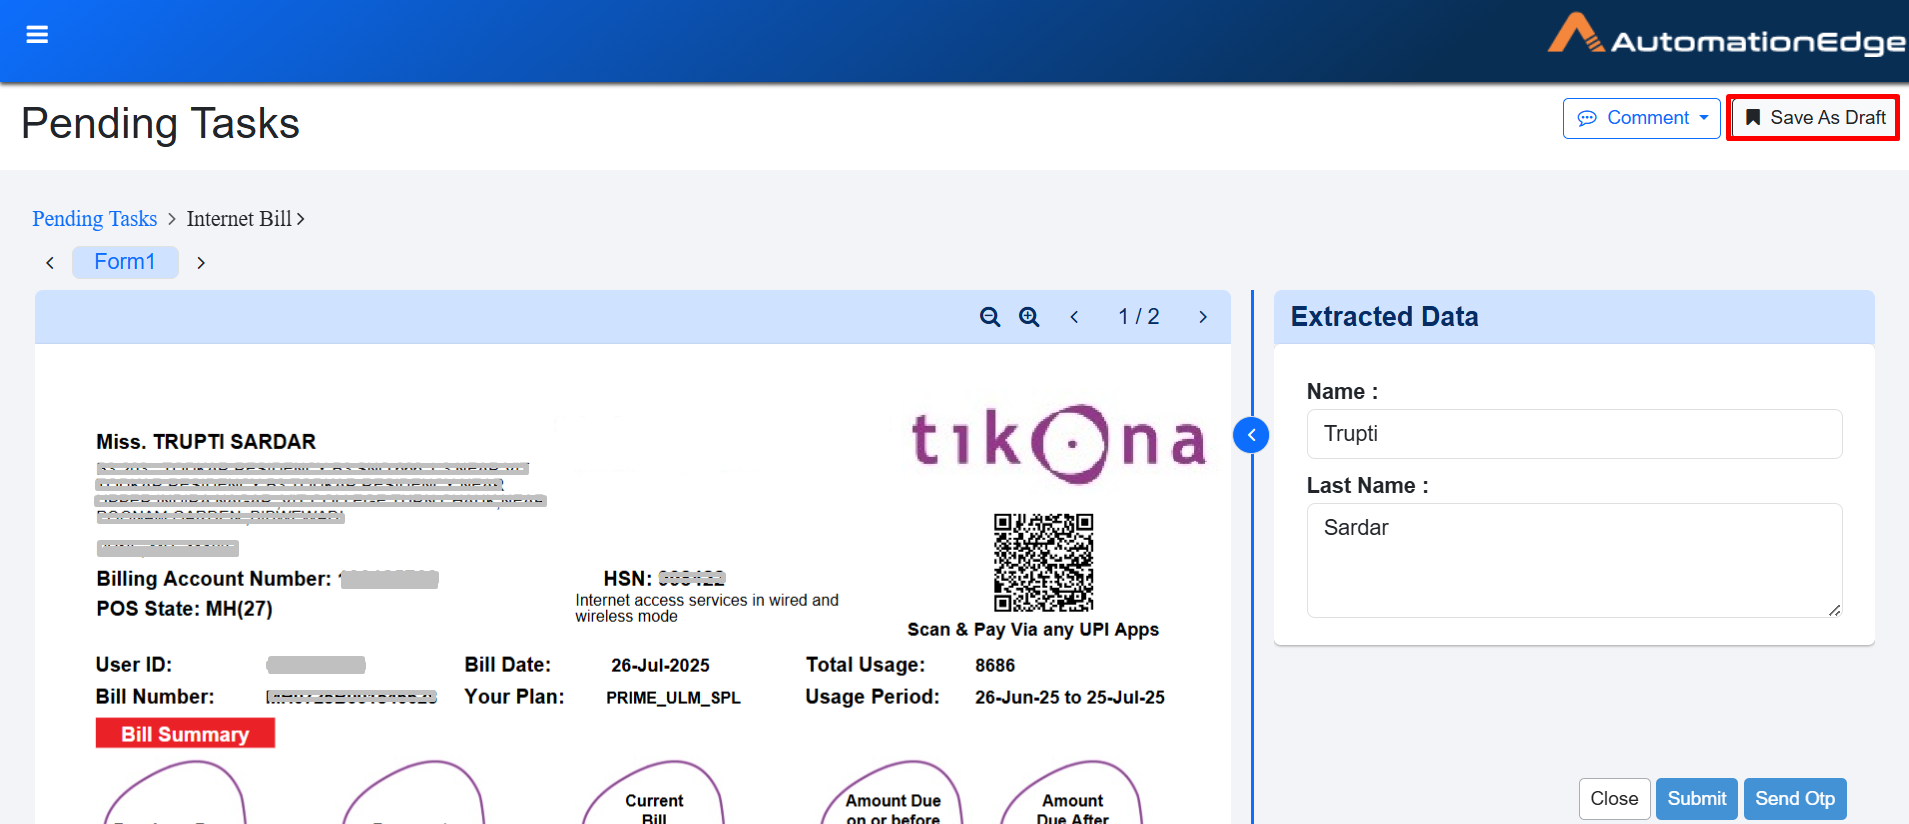Click the bill date 26-Jul-2025

pyautogui.click(x=660, y=666)
